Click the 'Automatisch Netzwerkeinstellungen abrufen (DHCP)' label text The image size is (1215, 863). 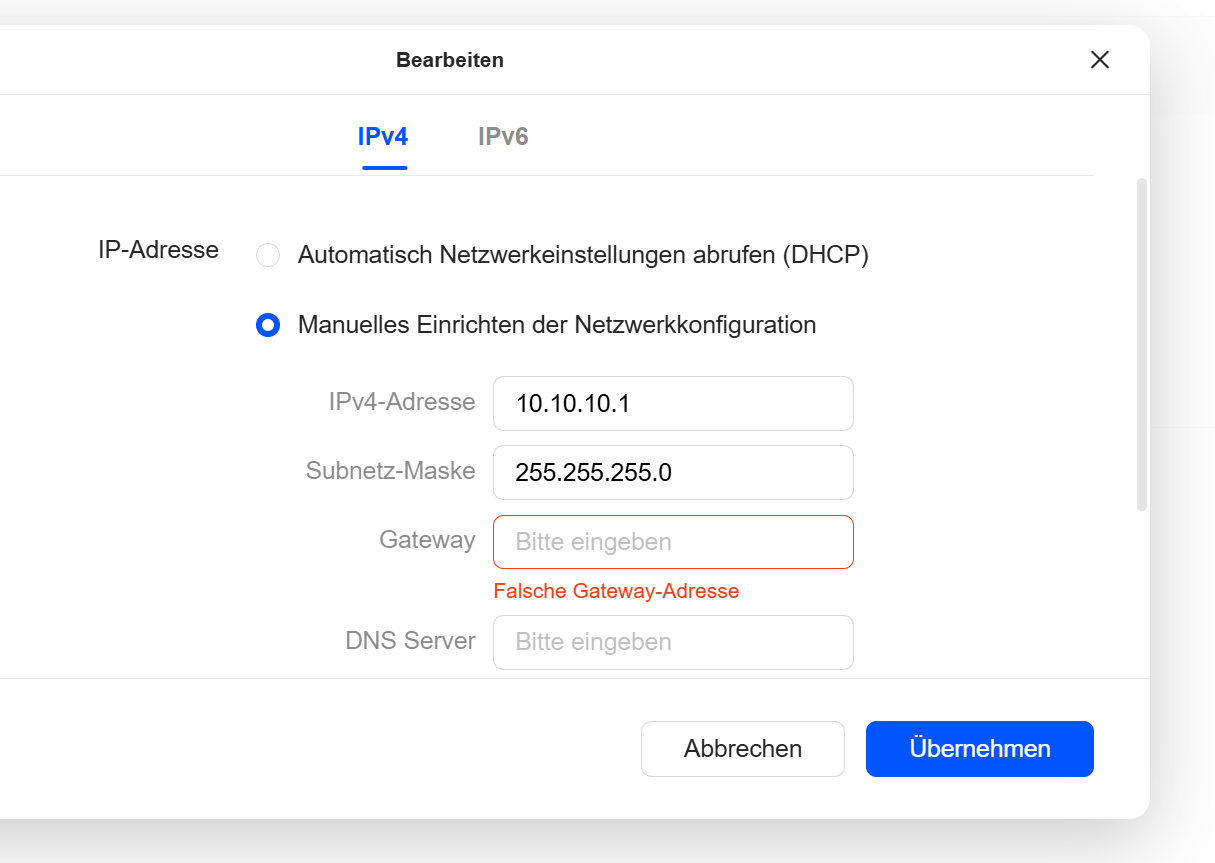tap(583, 256)
